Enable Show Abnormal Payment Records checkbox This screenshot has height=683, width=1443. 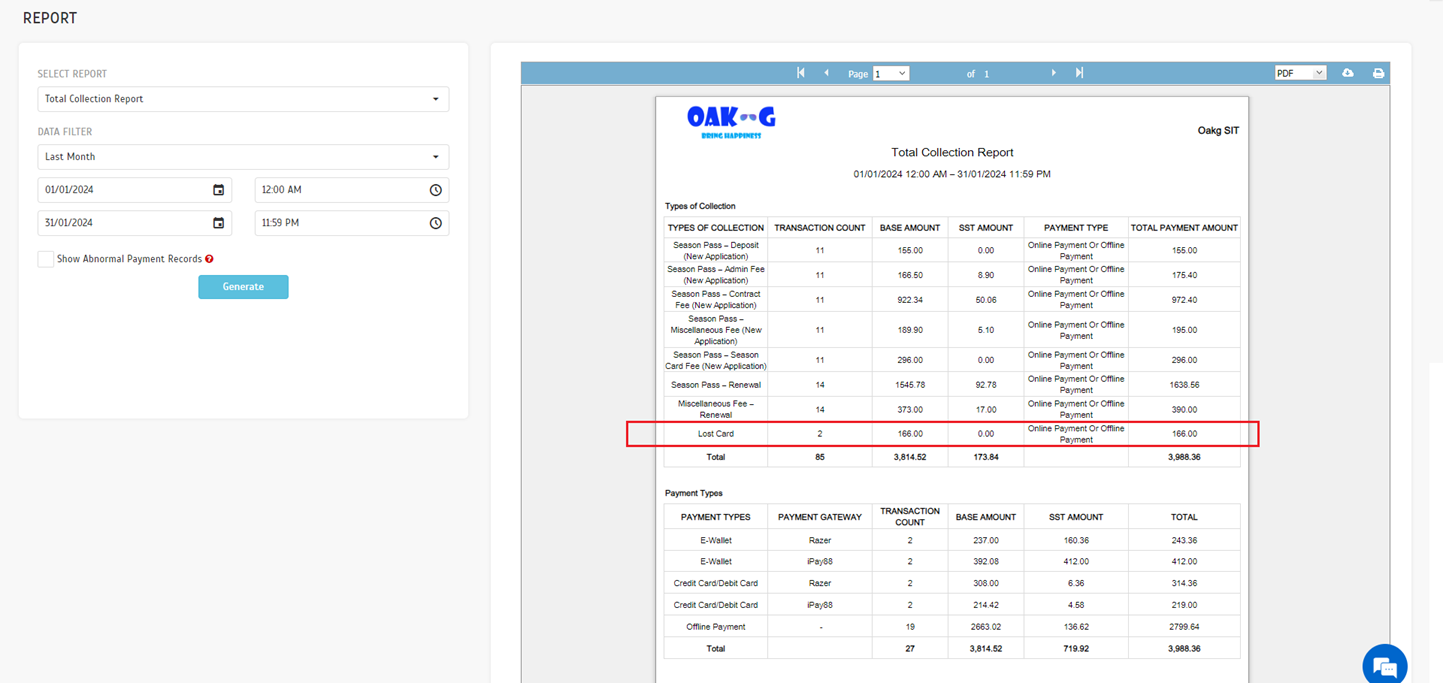(x=46, y=259)
